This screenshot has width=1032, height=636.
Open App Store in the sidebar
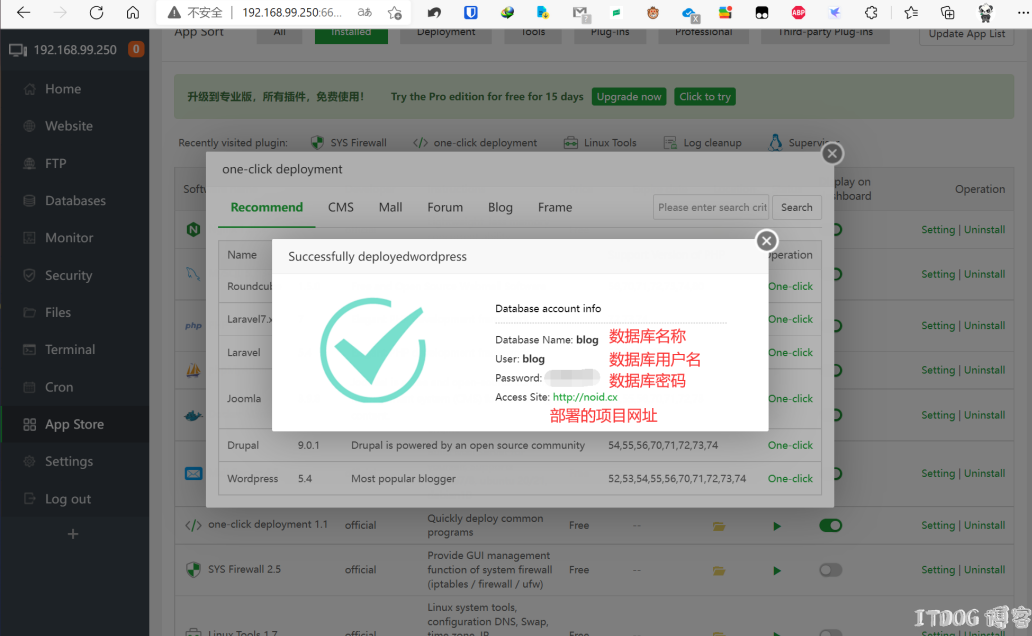coord(74,425)
